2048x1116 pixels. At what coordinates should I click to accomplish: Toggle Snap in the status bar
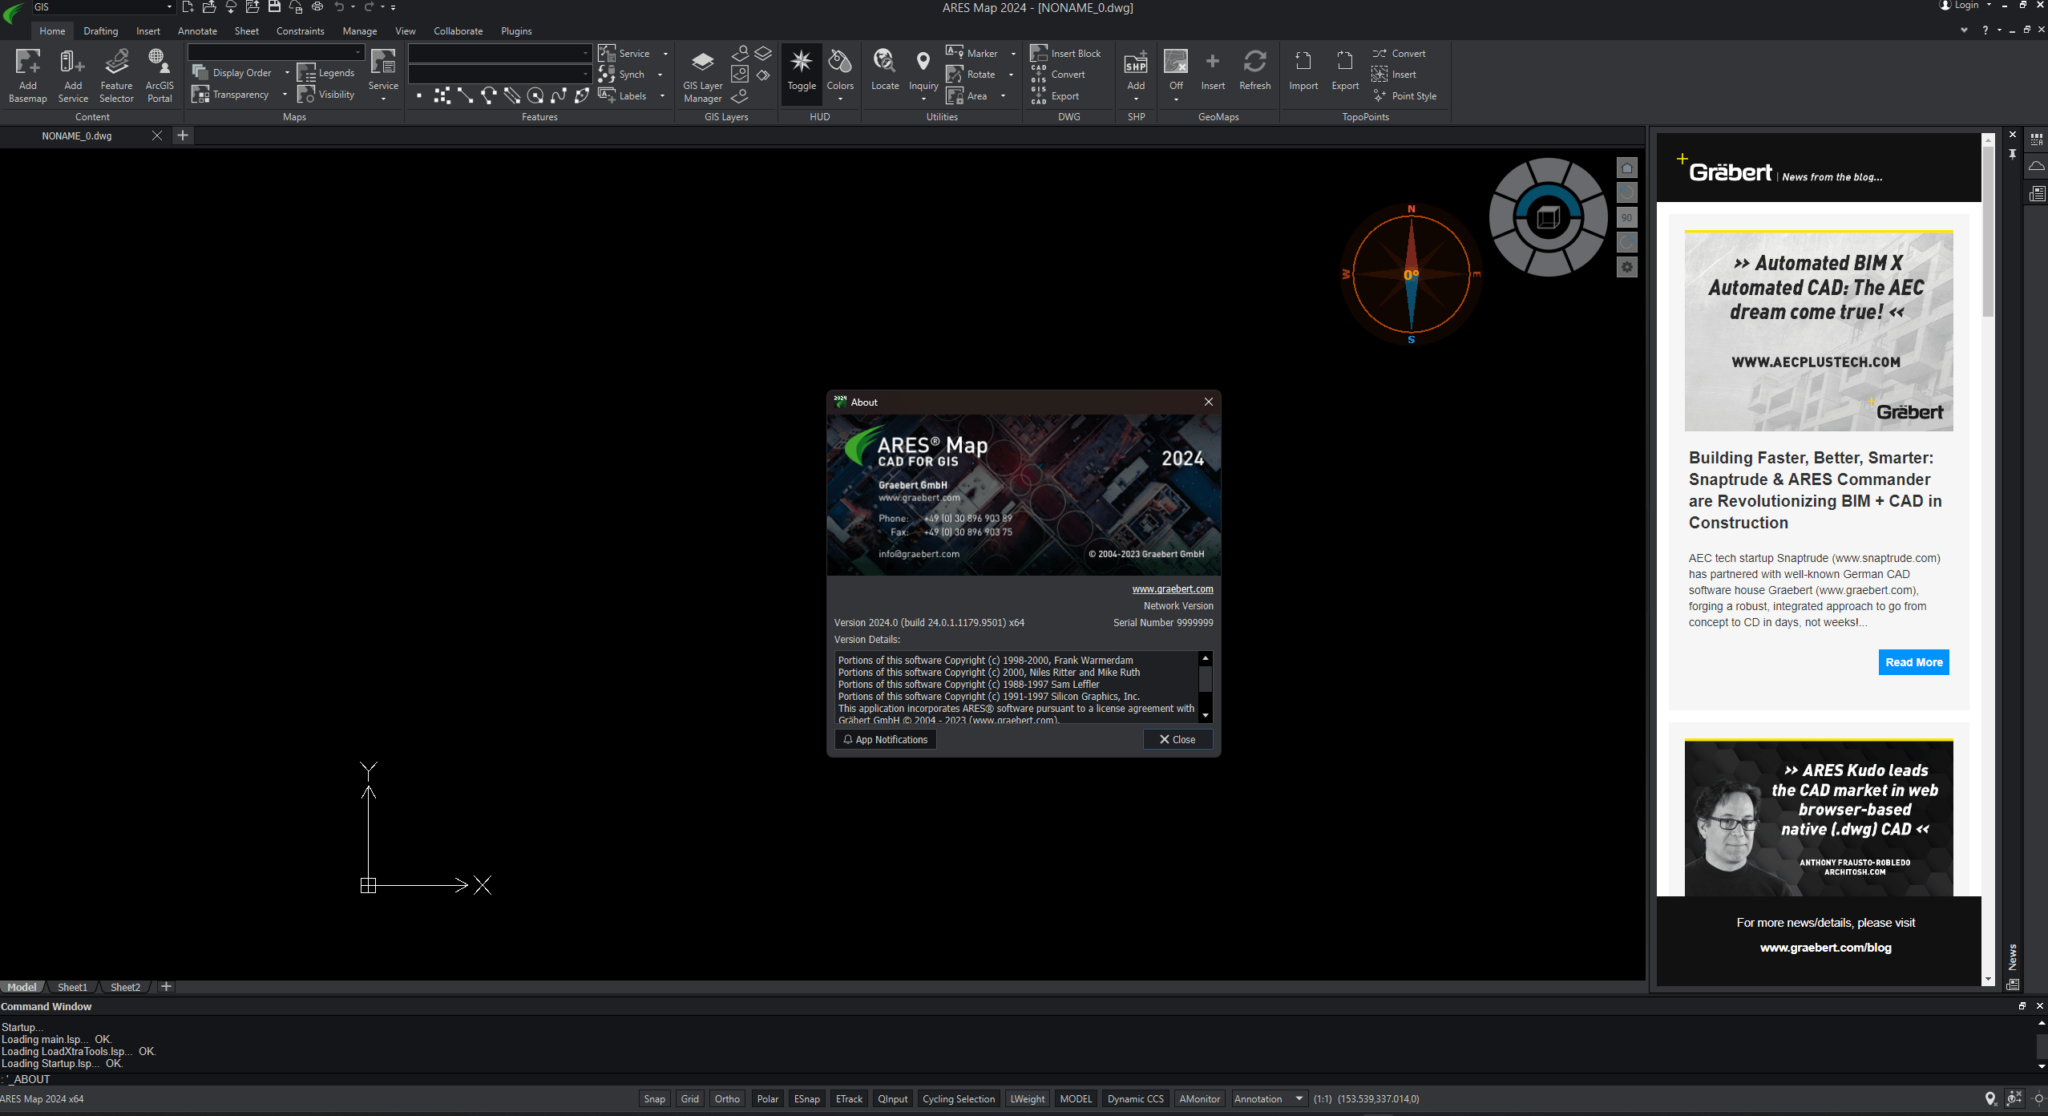tap(654, 1099)
